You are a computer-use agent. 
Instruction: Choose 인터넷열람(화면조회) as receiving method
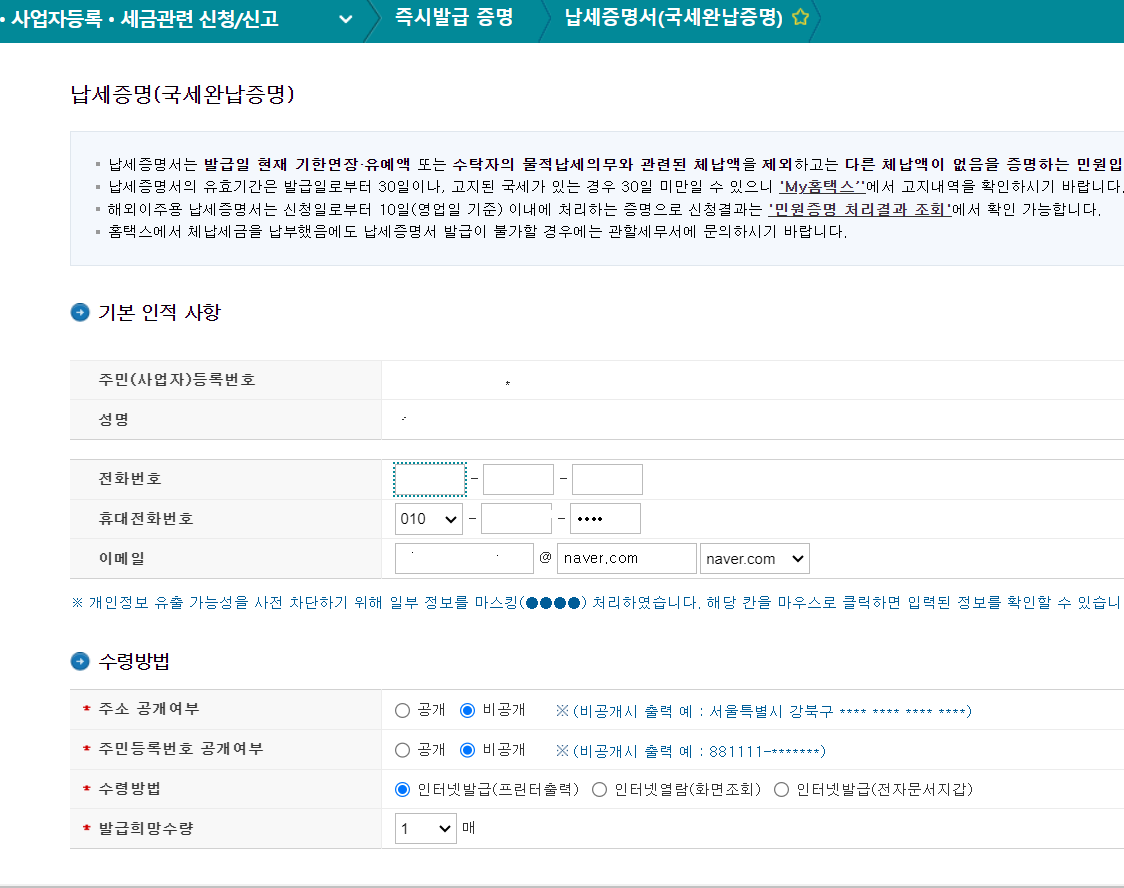click(x=597, y=789)
